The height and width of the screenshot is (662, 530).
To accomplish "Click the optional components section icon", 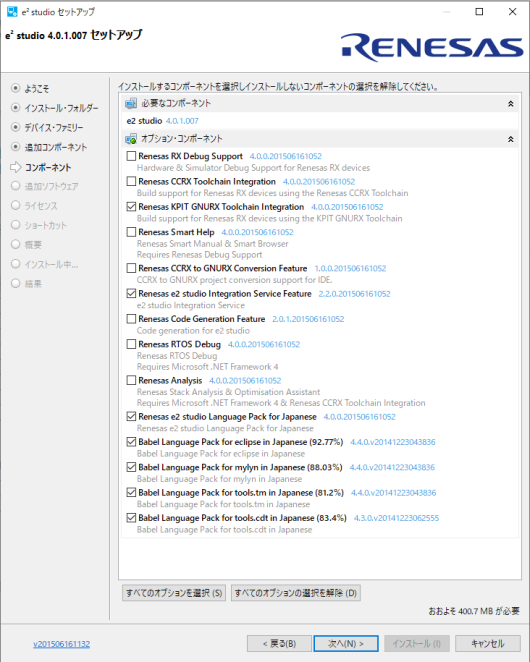I will coord(131,138).
